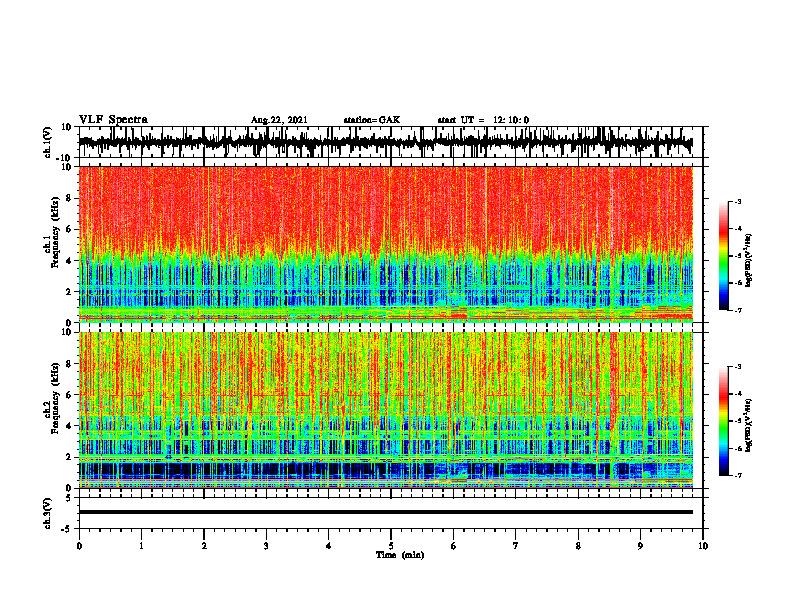Click the ch.1 color bar's "-3" tick label
Viewport: 792px width, 612px height.
pos(738,201)
